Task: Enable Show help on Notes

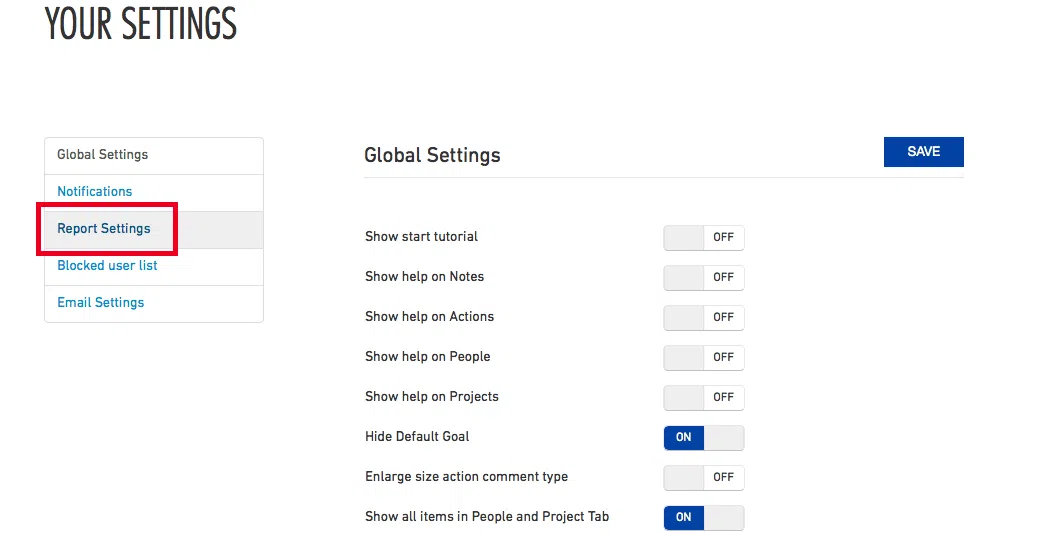Action: pyautogui.click(x=704, y=277)
